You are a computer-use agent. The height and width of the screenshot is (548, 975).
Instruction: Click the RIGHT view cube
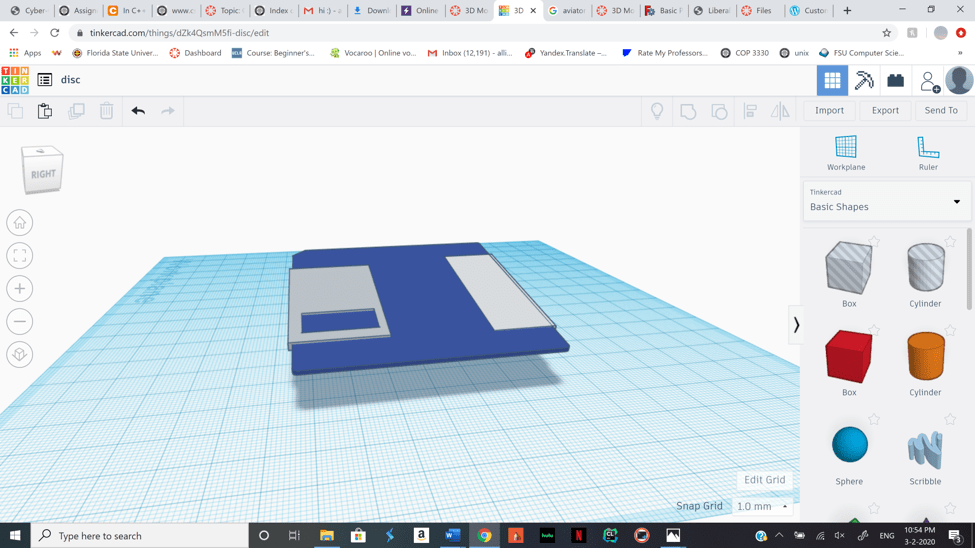click(x=43, y=172)
